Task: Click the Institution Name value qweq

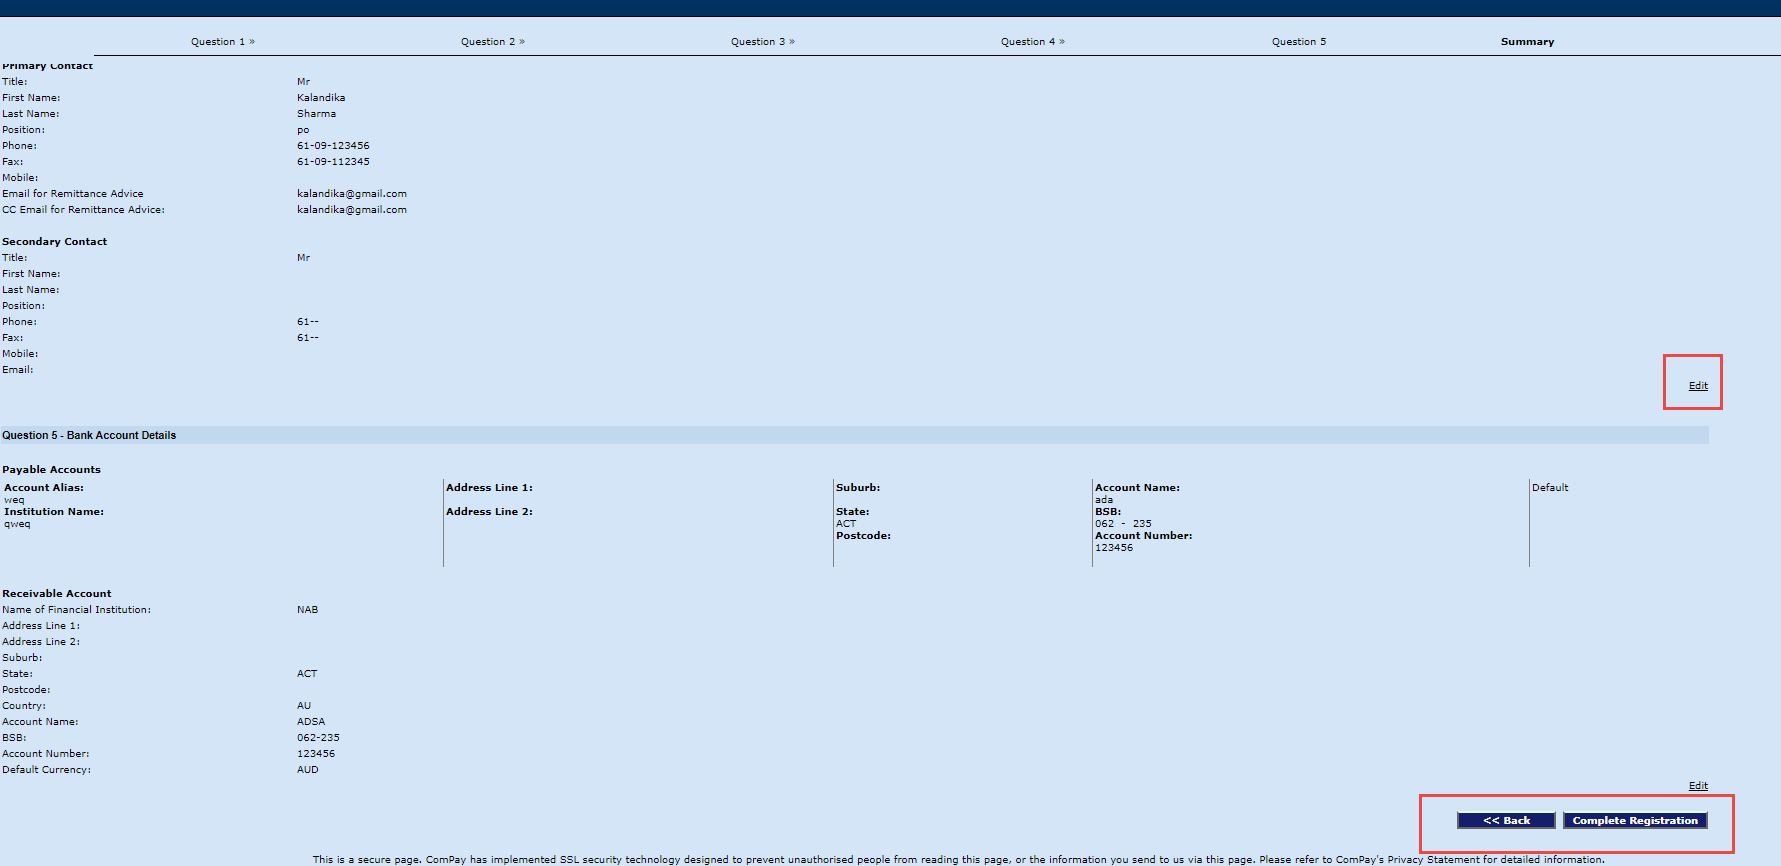Action: point(17,524)
